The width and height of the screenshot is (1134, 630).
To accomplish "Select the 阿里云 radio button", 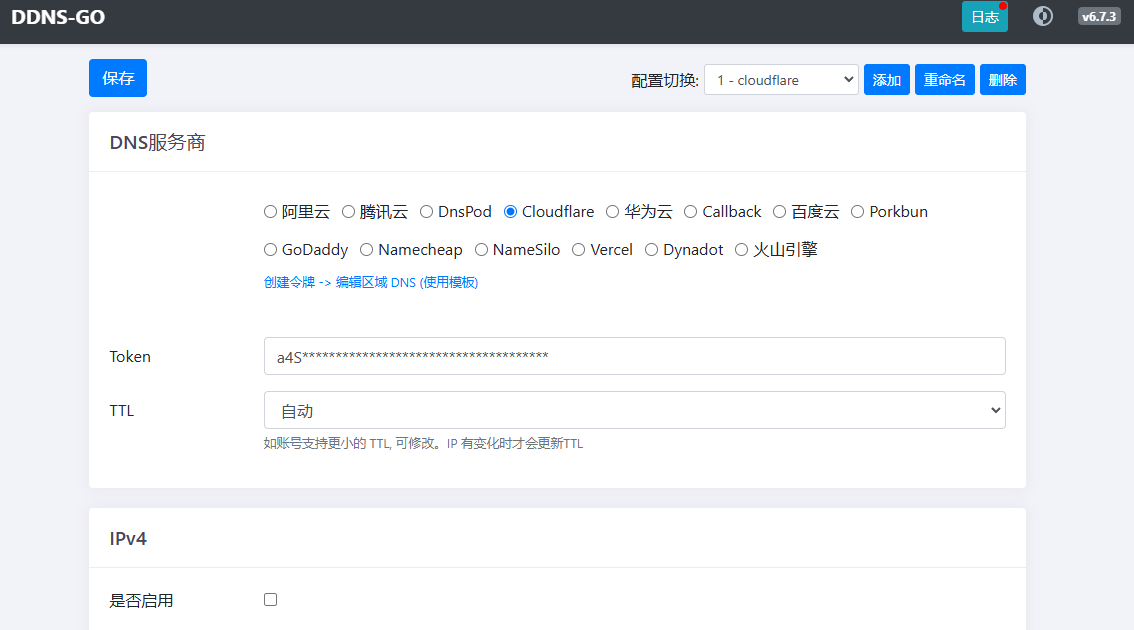I will 271,212.
